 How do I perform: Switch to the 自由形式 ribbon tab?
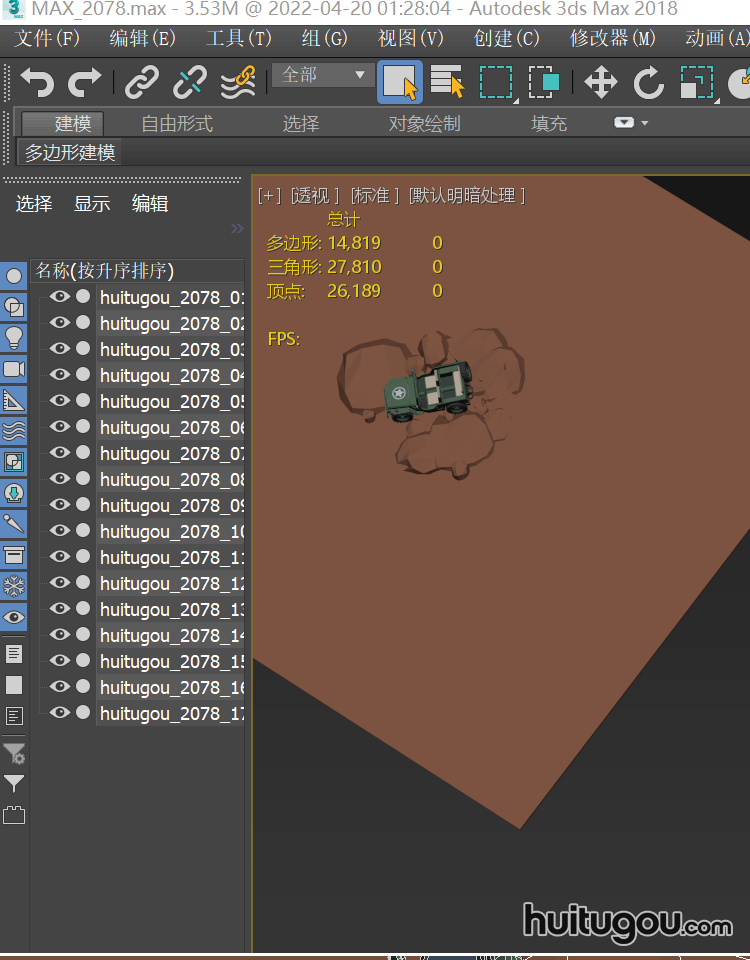pyautogui.click(x=177, y=124)
